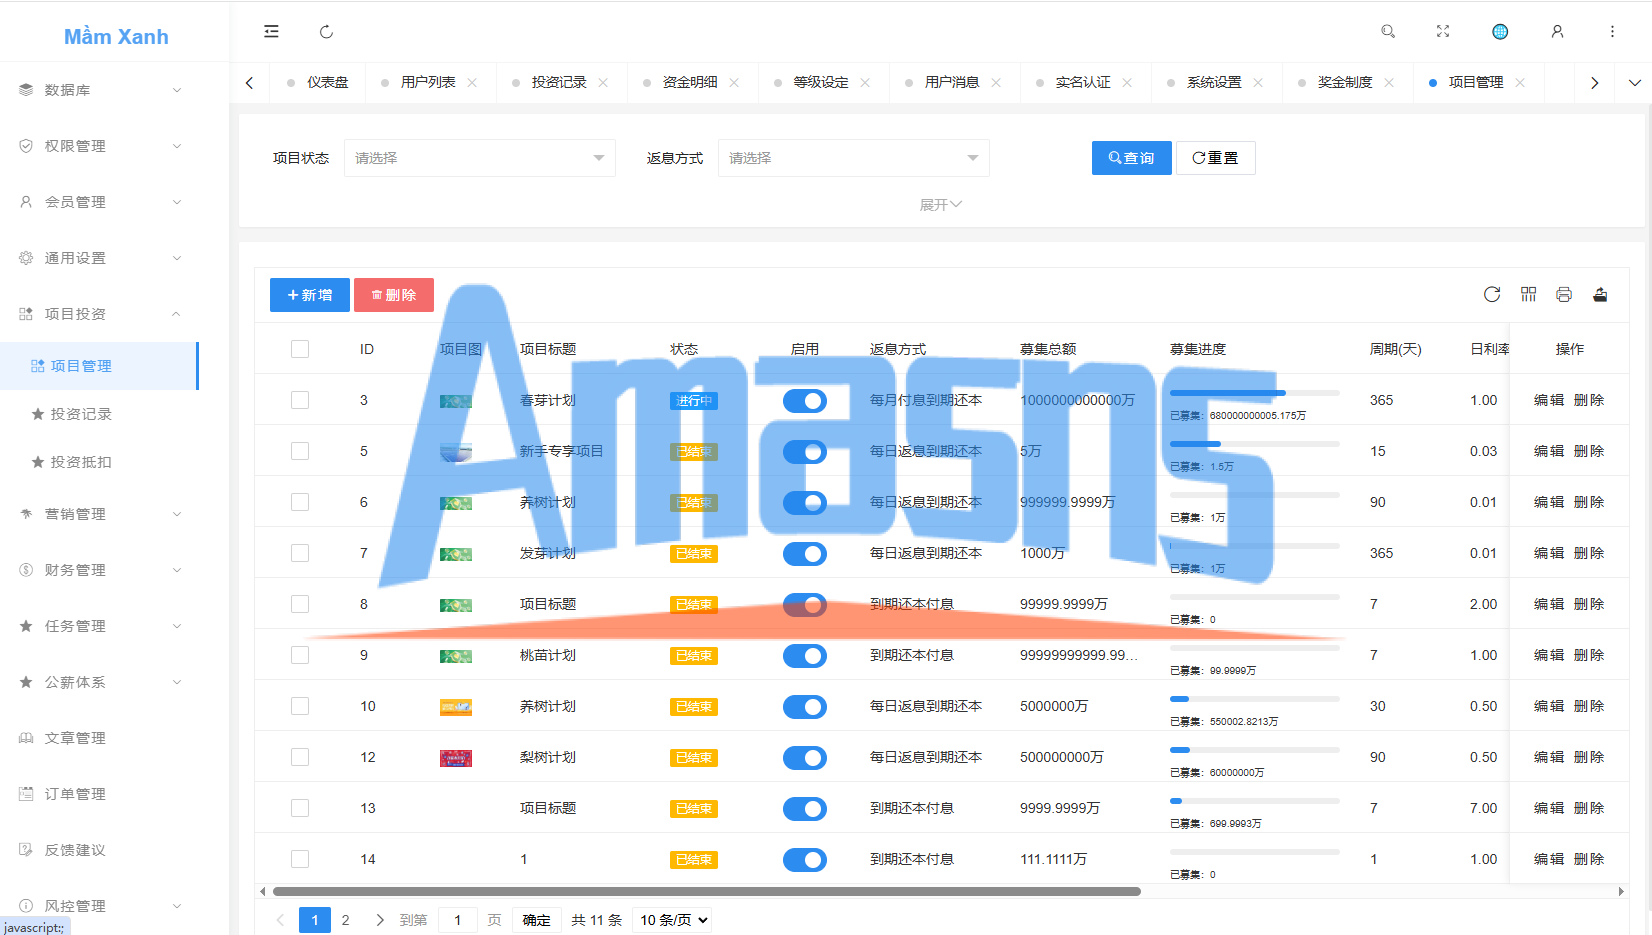Switch to the 用户列表 tab
The width and height of the screenshot is (1652, 935).
(x=428, y=82)
